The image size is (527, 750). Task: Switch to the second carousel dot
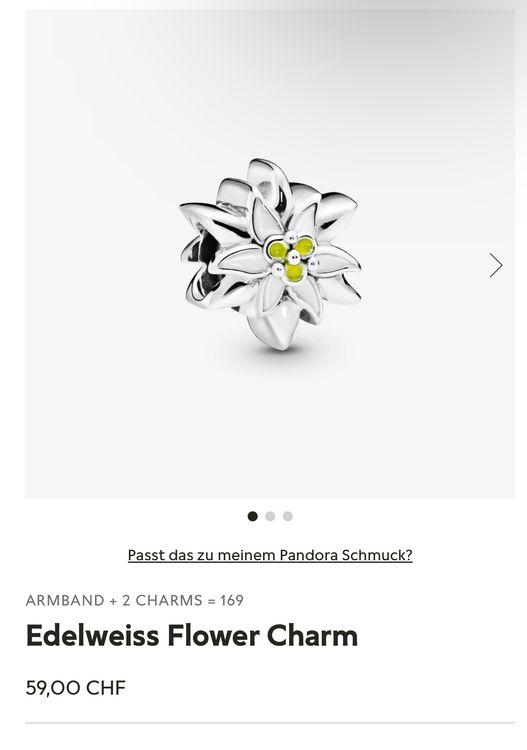click(x=270, y=516)
